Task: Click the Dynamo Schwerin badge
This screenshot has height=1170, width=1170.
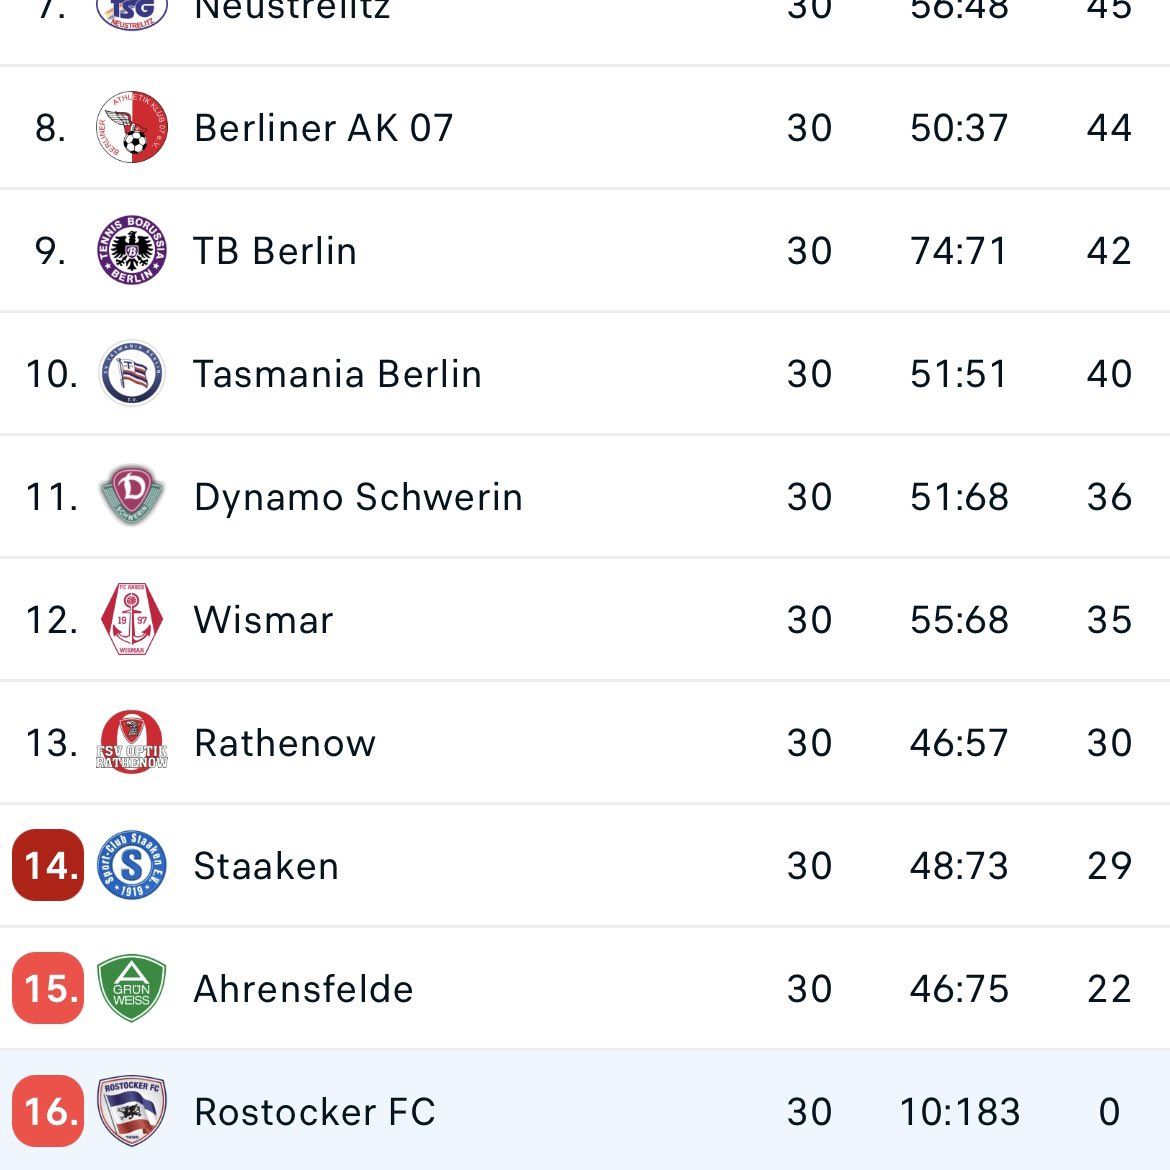Action: point(132,495)
